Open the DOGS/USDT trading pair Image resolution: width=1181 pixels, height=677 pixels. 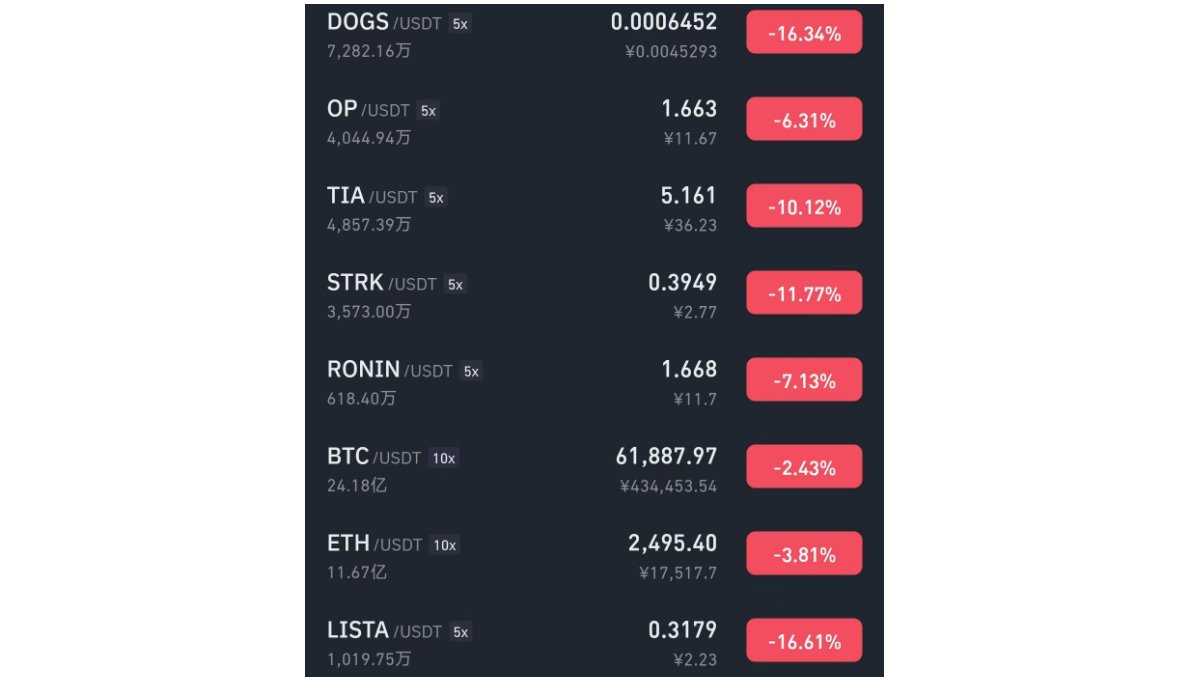pos(594,35)
